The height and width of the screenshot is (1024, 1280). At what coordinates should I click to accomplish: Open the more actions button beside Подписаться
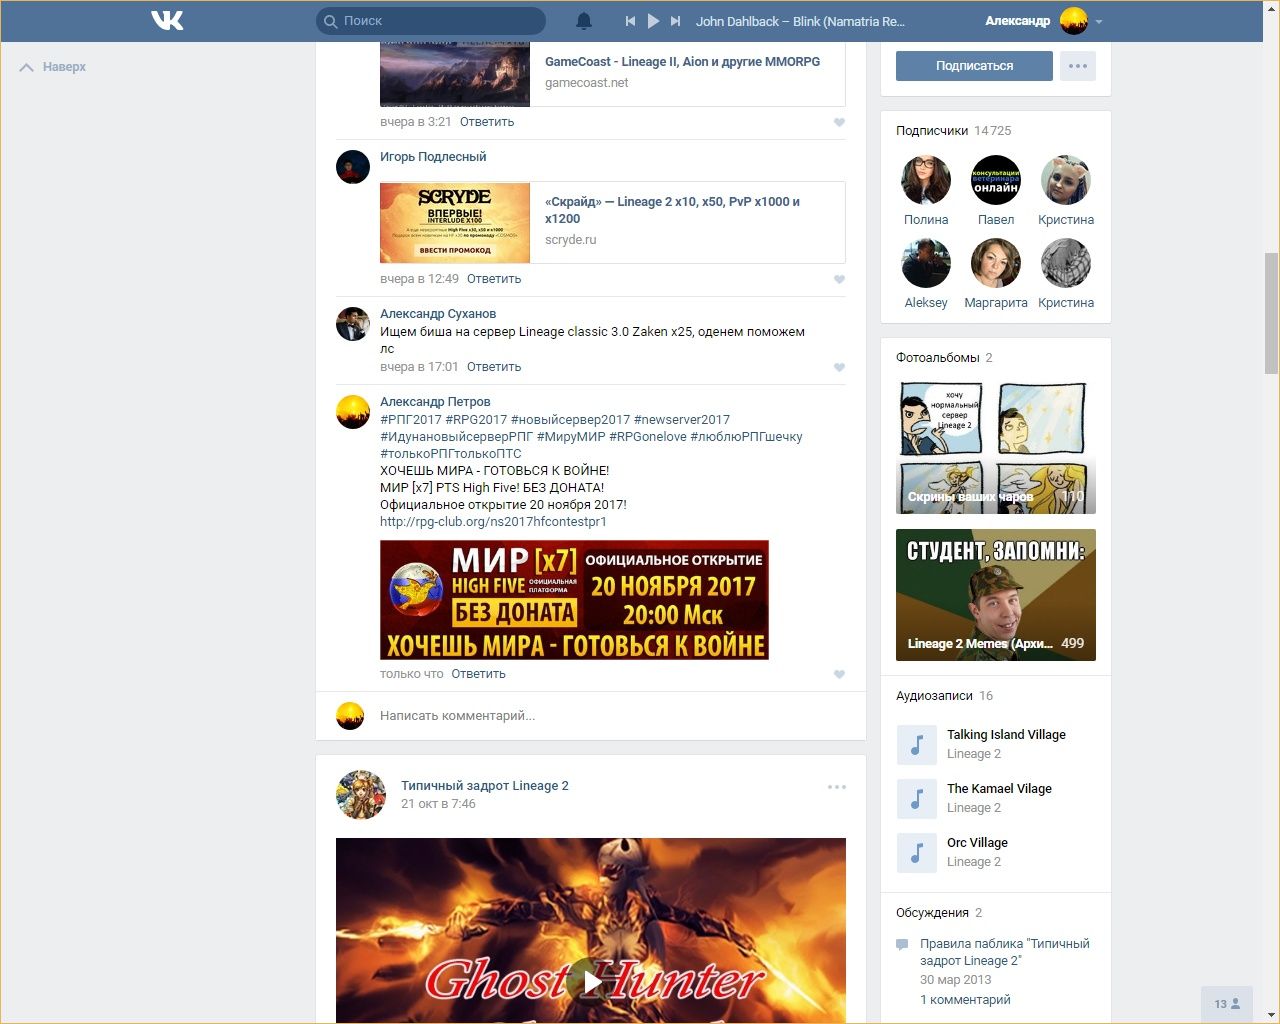click(x=1077, y=66)
